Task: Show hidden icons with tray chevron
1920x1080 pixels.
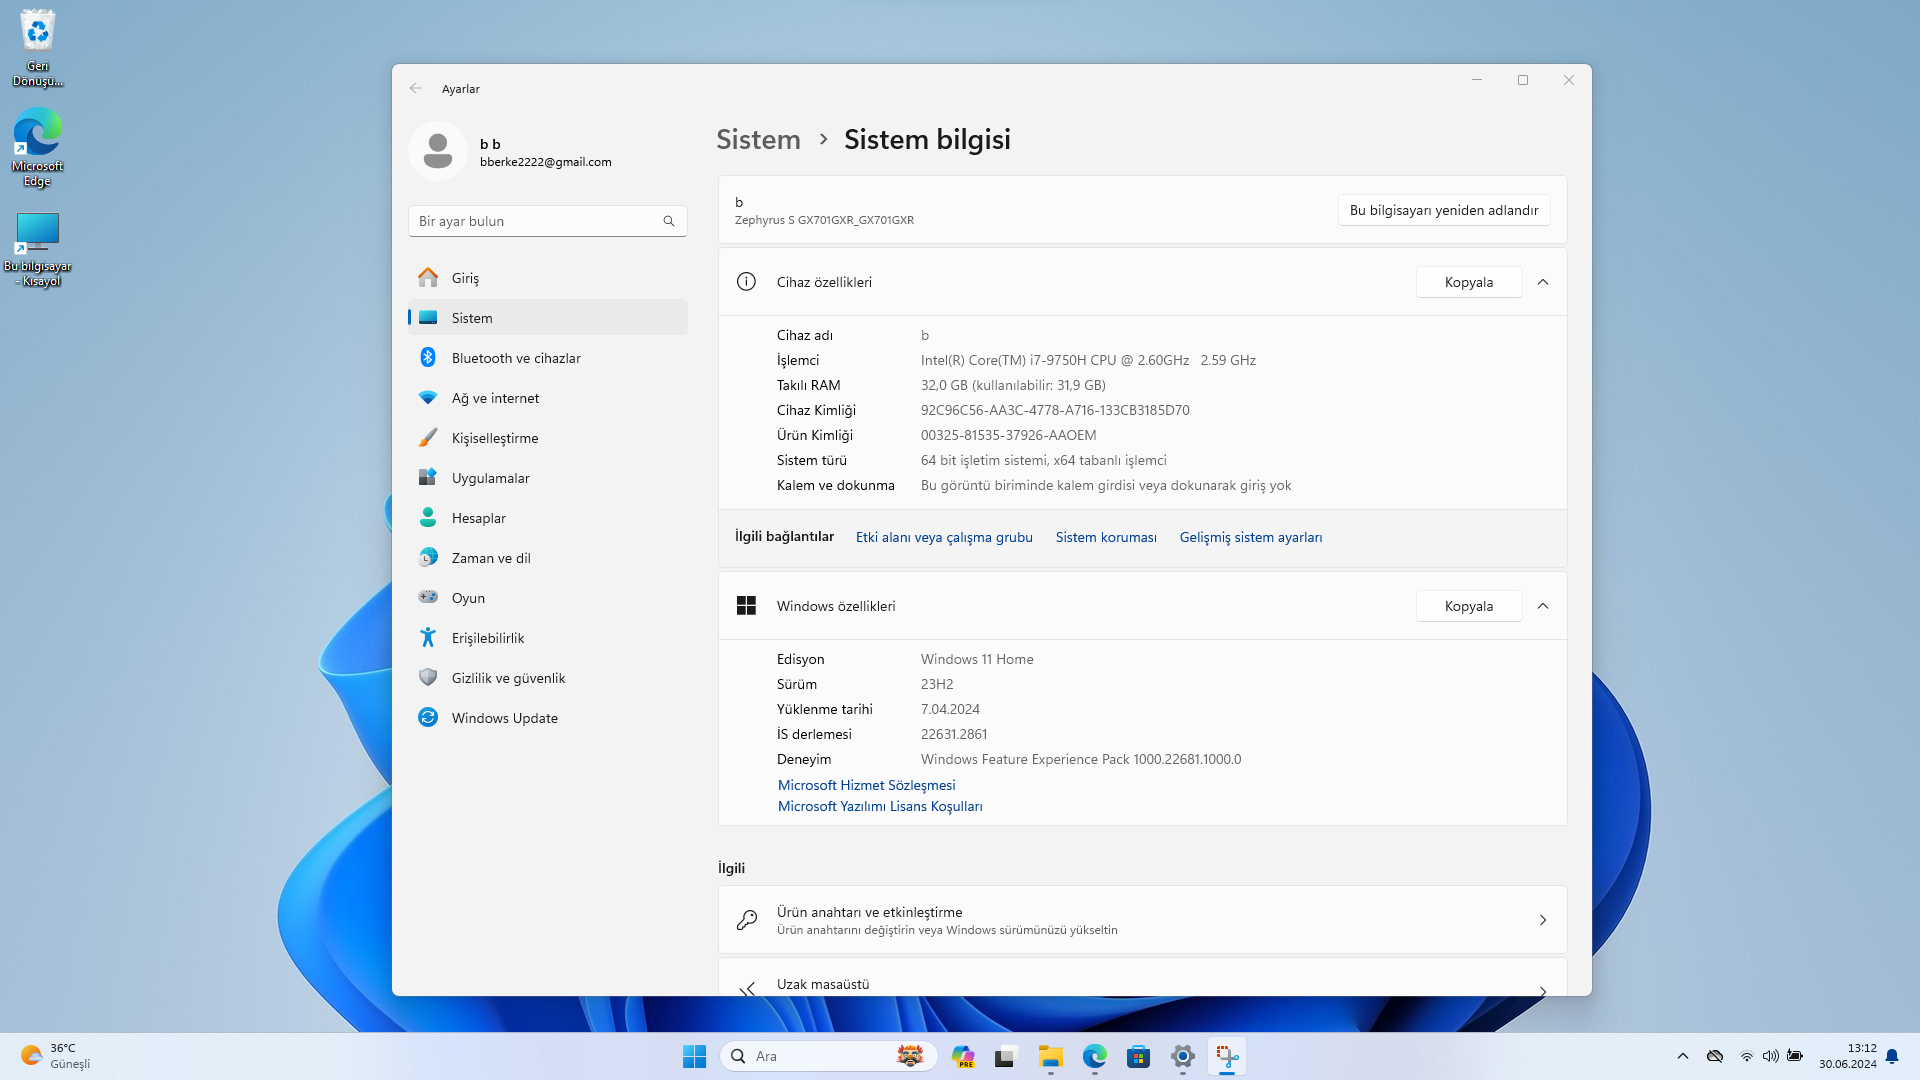Action: click(1683, 1056)
